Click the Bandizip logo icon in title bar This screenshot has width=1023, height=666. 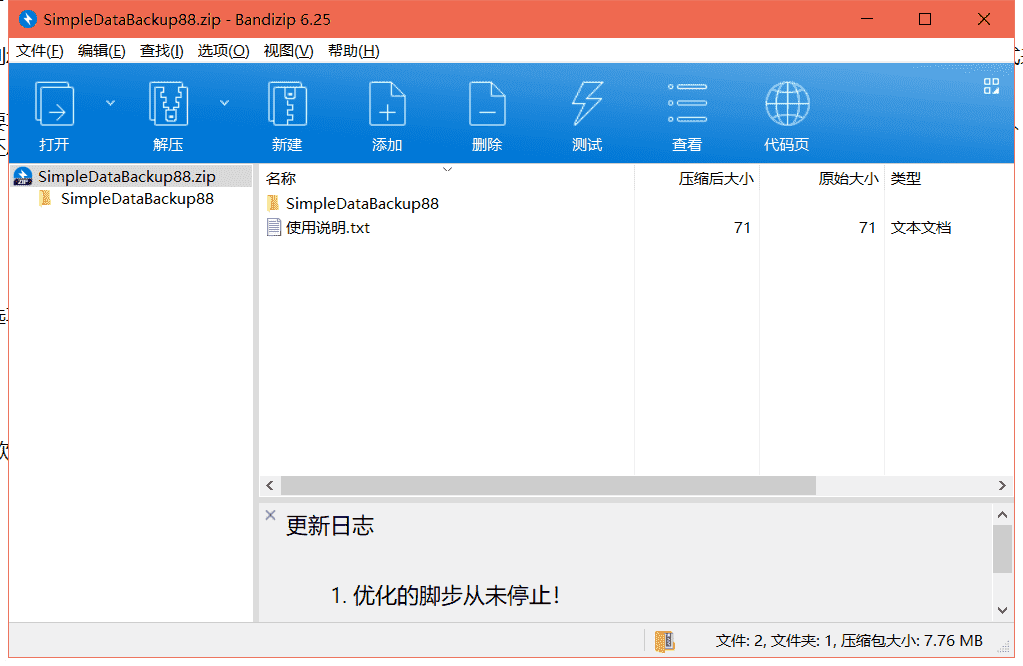27,19
